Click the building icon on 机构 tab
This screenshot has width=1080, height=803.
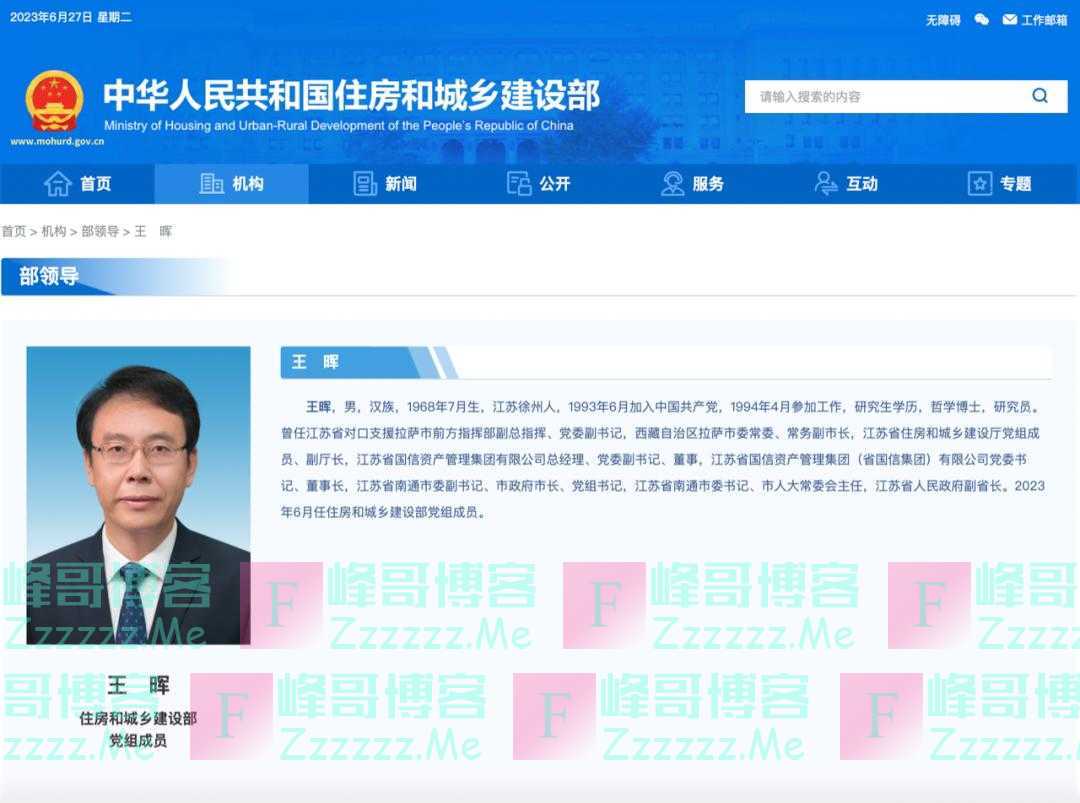210,182
